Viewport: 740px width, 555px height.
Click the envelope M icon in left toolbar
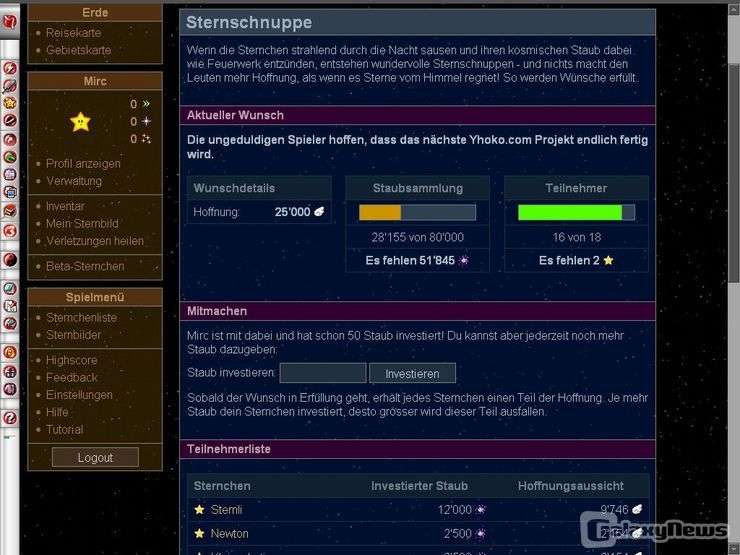(x=10, y=306)
